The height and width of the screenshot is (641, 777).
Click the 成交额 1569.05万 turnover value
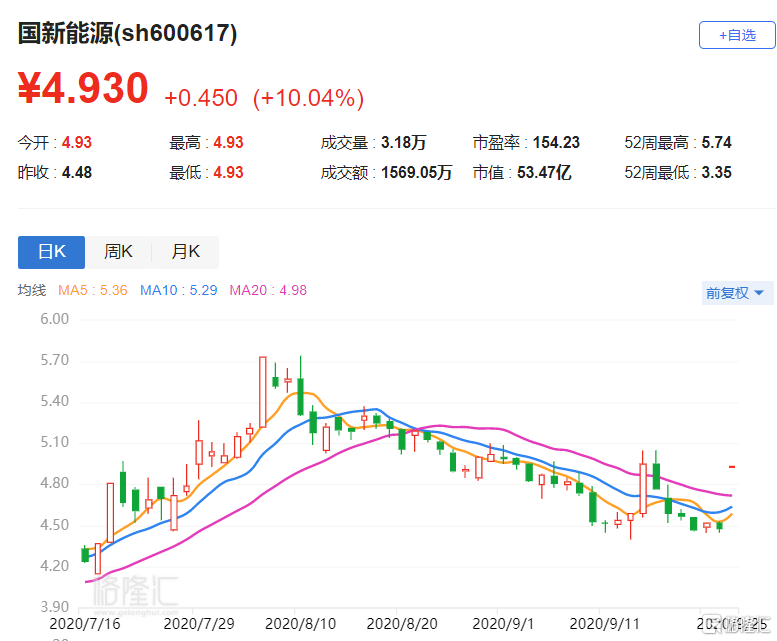click(x=386, y=172)
